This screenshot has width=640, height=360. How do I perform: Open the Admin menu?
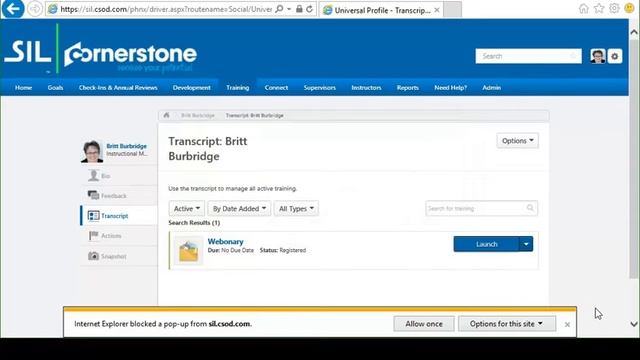491,87
